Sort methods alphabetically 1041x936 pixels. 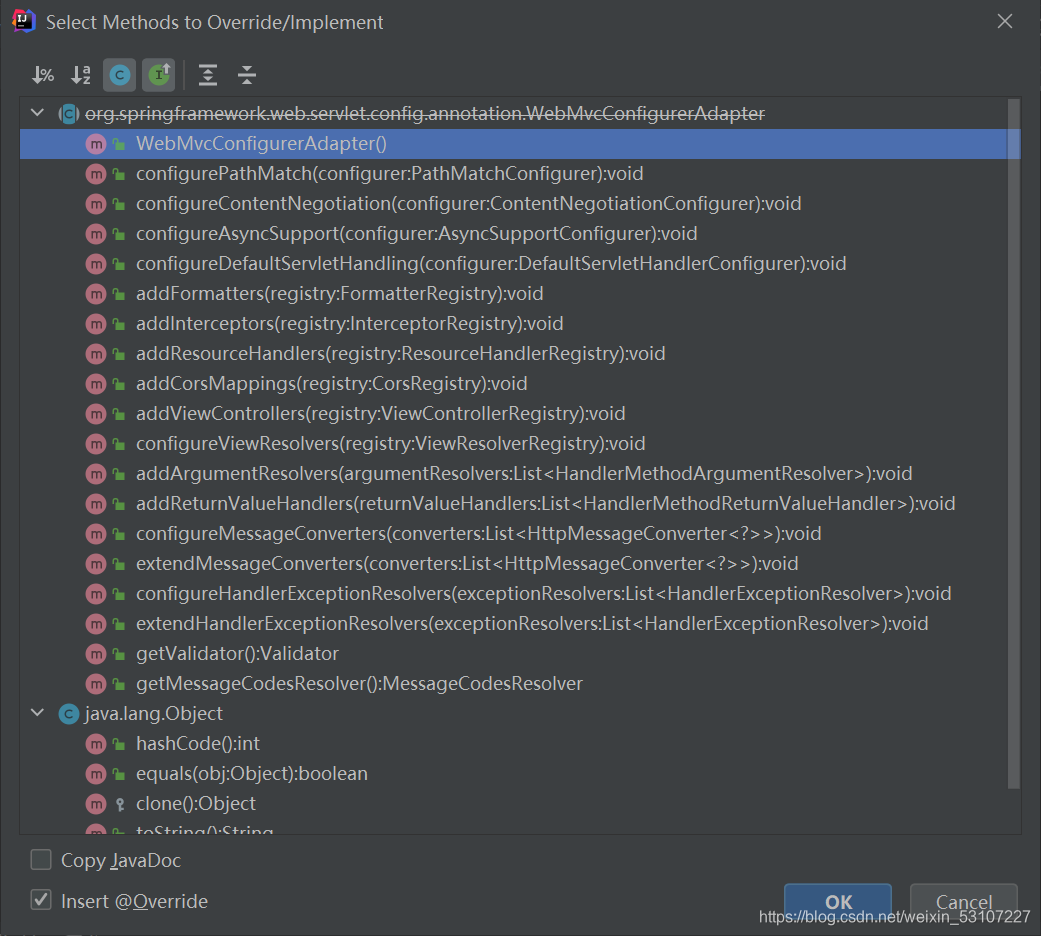[x=81, y=75]
